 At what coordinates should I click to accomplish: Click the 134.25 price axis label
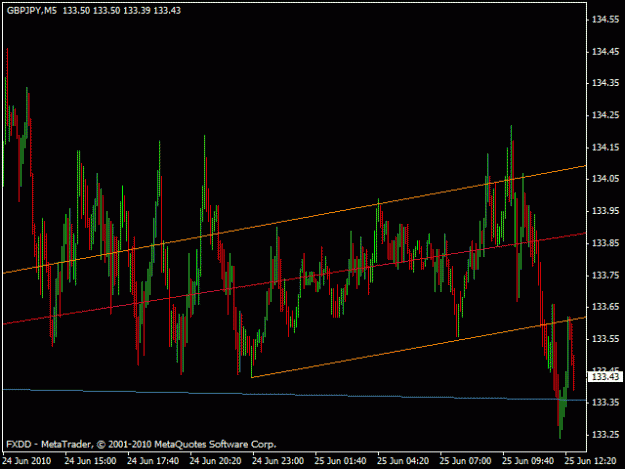point(605,115)
